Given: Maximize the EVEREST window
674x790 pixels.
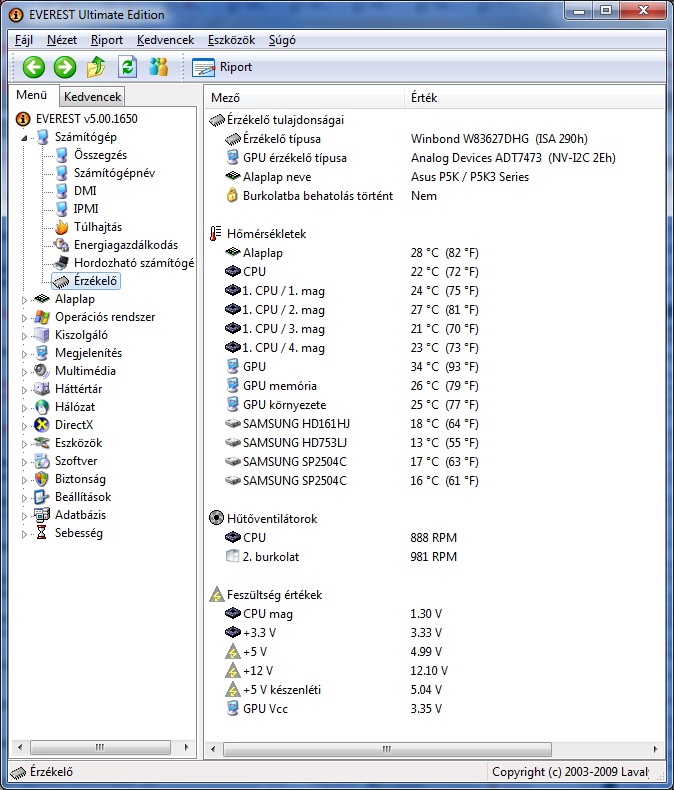Looking at the screenshot, I should pos(606,11).
